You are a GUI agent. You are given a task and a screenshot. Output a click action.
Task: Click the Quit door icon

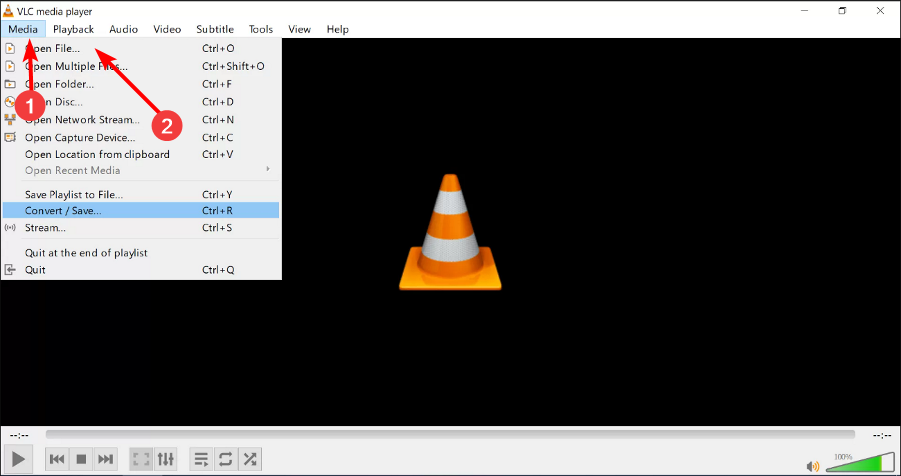(x=10, y=270)
